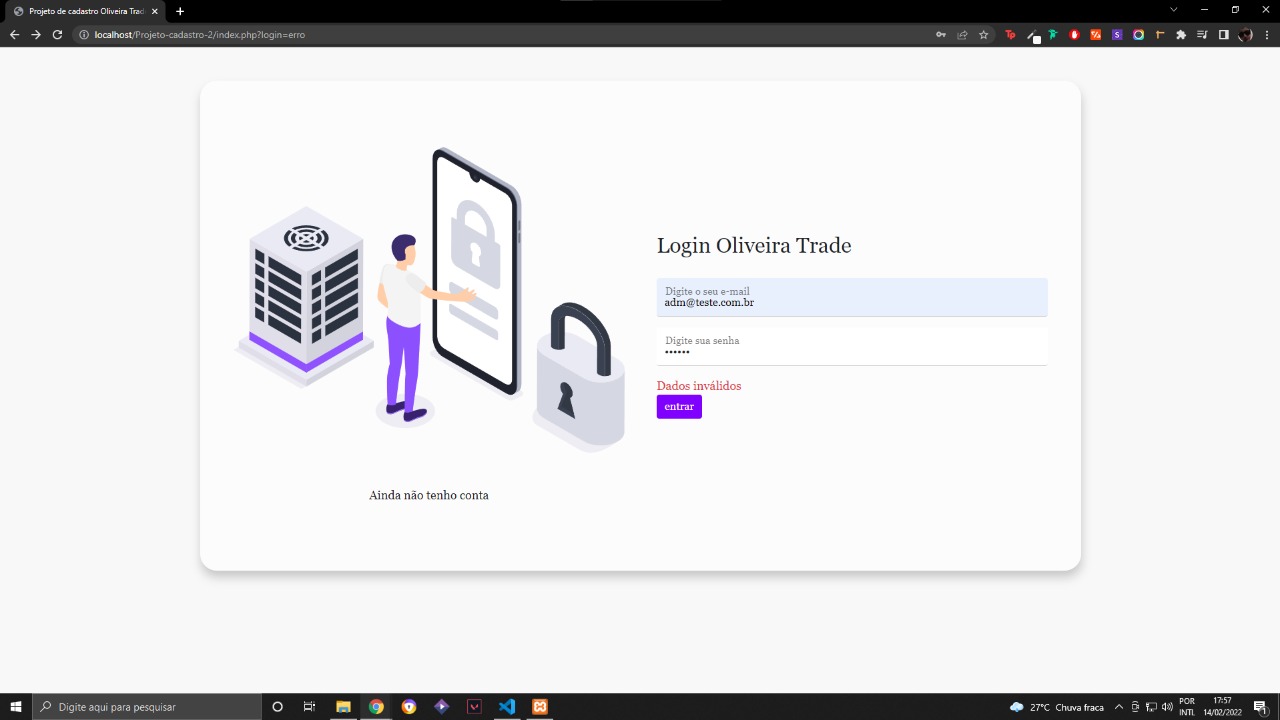
Task: Open the saved passwords key icon
Action: click(941, 34)
